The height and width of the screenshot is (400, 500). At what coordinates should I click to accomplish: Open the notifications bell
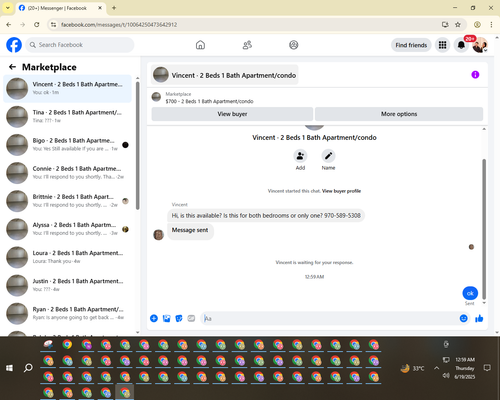(x=461, y=45)
